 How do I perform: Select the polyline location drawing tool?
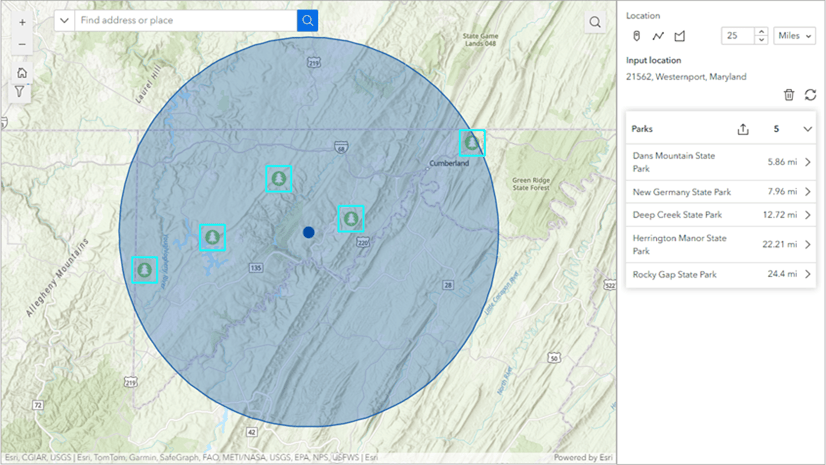tap(658, 36)
